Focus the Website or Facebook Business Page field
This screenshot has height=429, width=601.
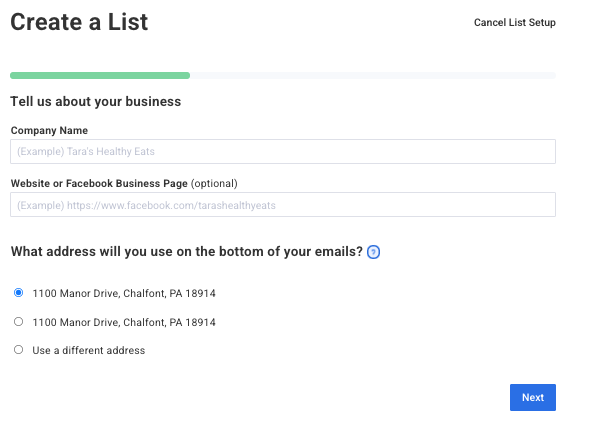(283, 205)
